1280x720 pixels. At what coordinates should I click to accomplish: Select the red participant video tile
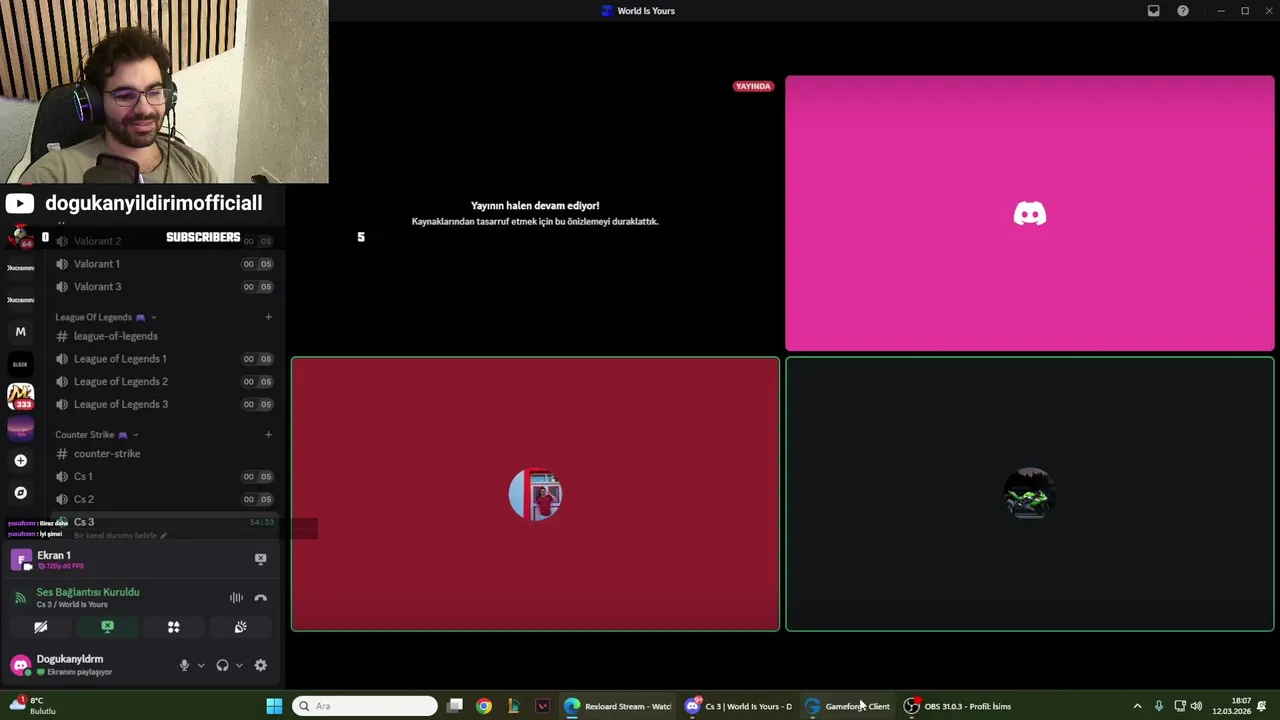pos(535,494)
